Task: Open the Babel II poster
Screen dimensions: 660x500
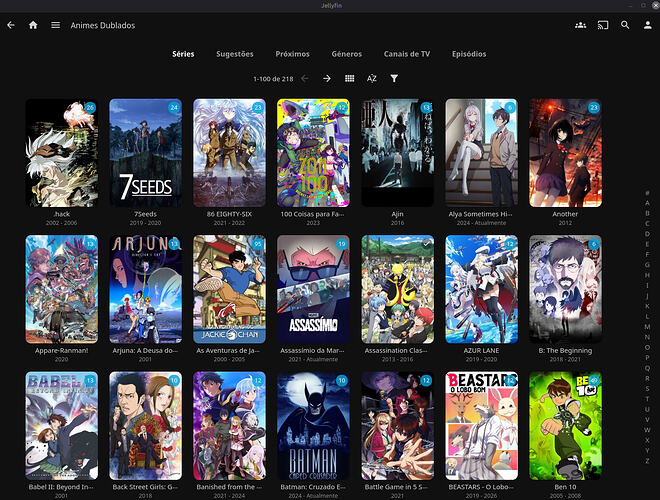Action: 61,426
